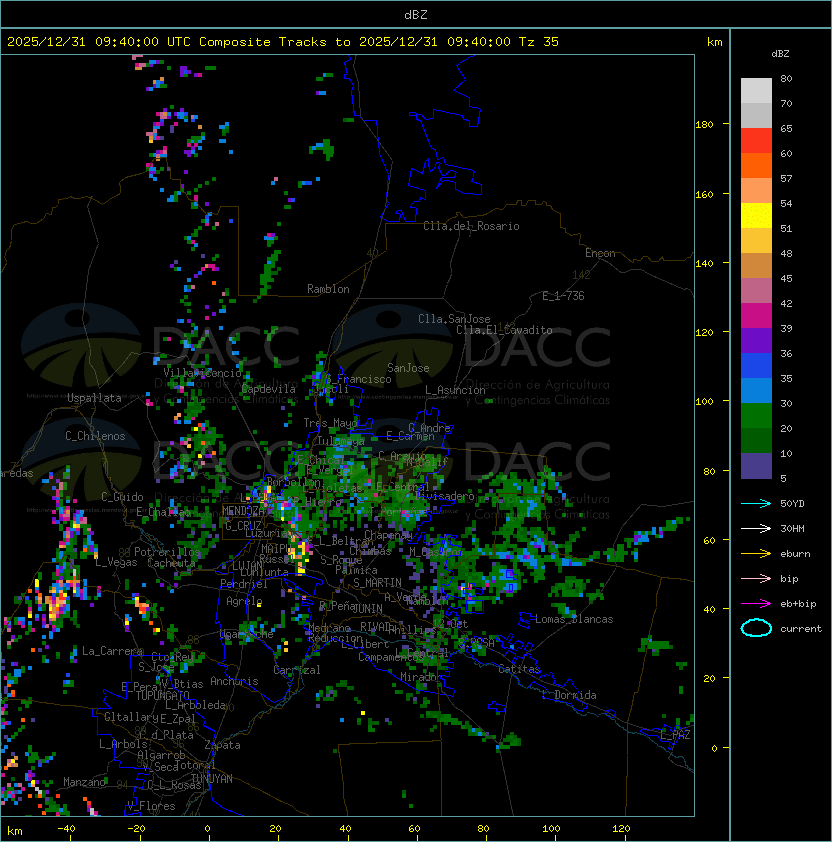The width and height of the screenshot is (832, 842).
Task: Click the Potrerillos map label
Action: (x=167, y=551)
